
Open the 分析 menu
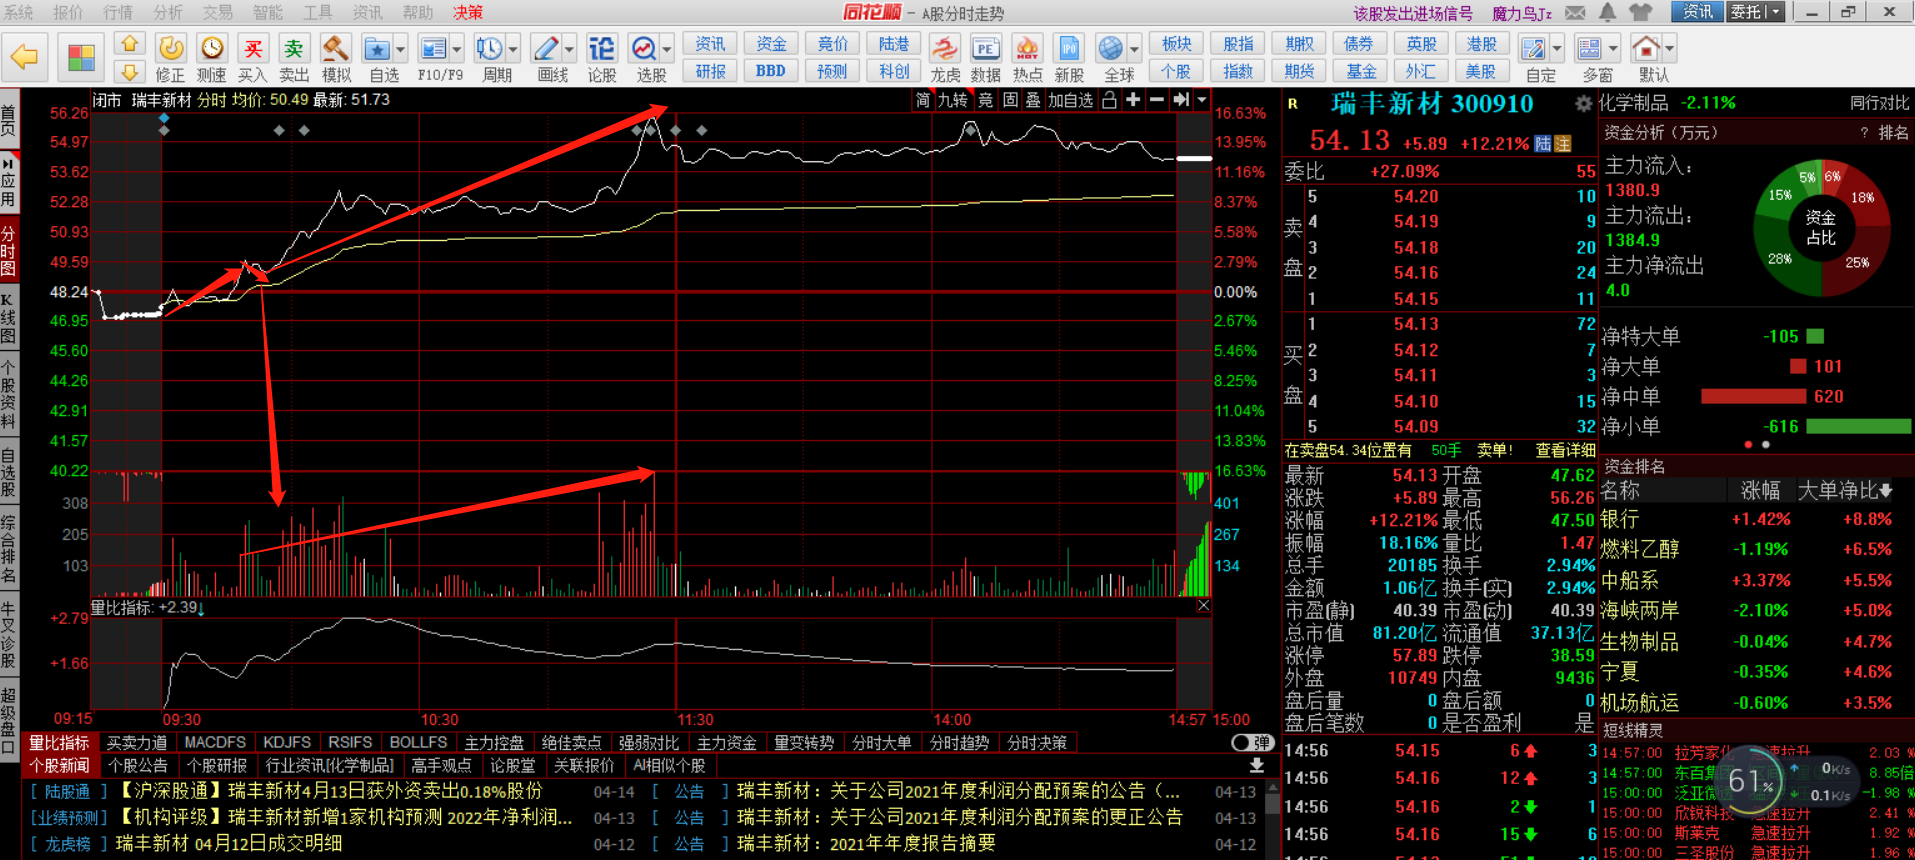tap(168, 12)
